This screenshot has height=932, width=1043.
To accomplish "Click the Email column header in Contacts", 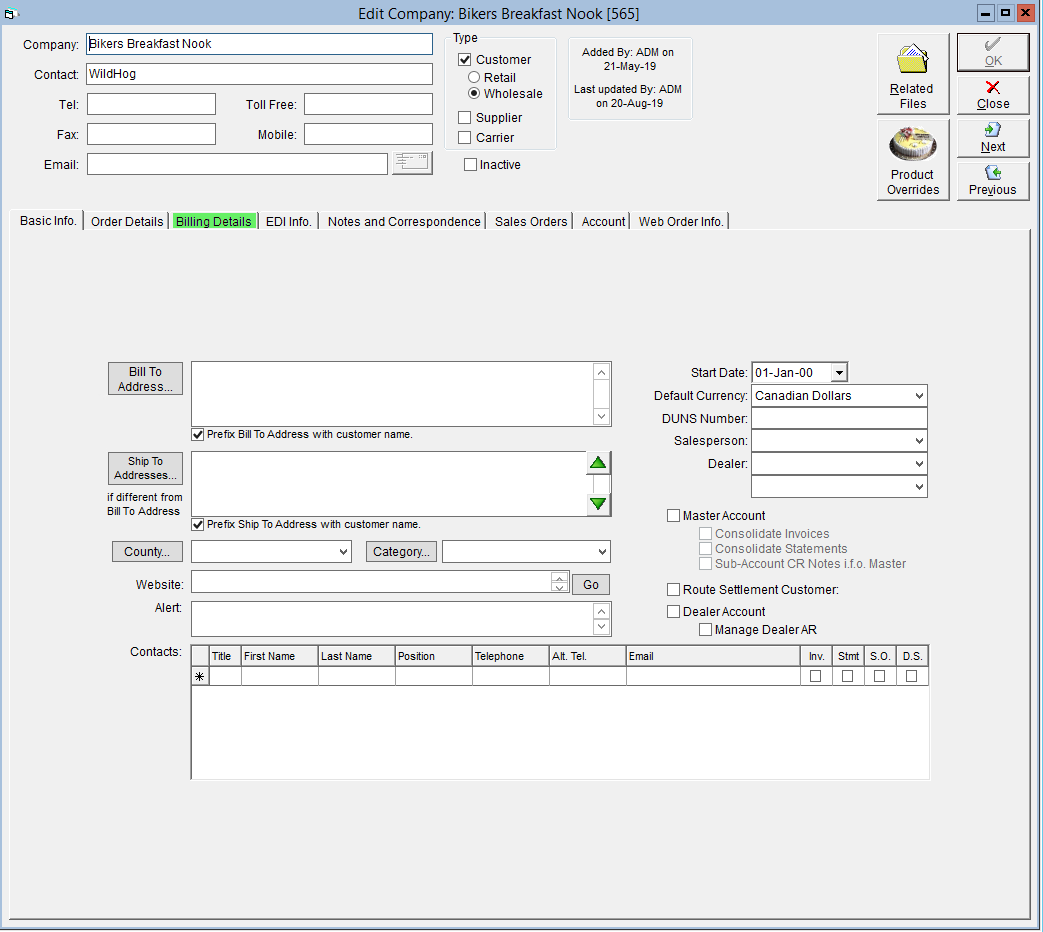I will pos(713,656).
